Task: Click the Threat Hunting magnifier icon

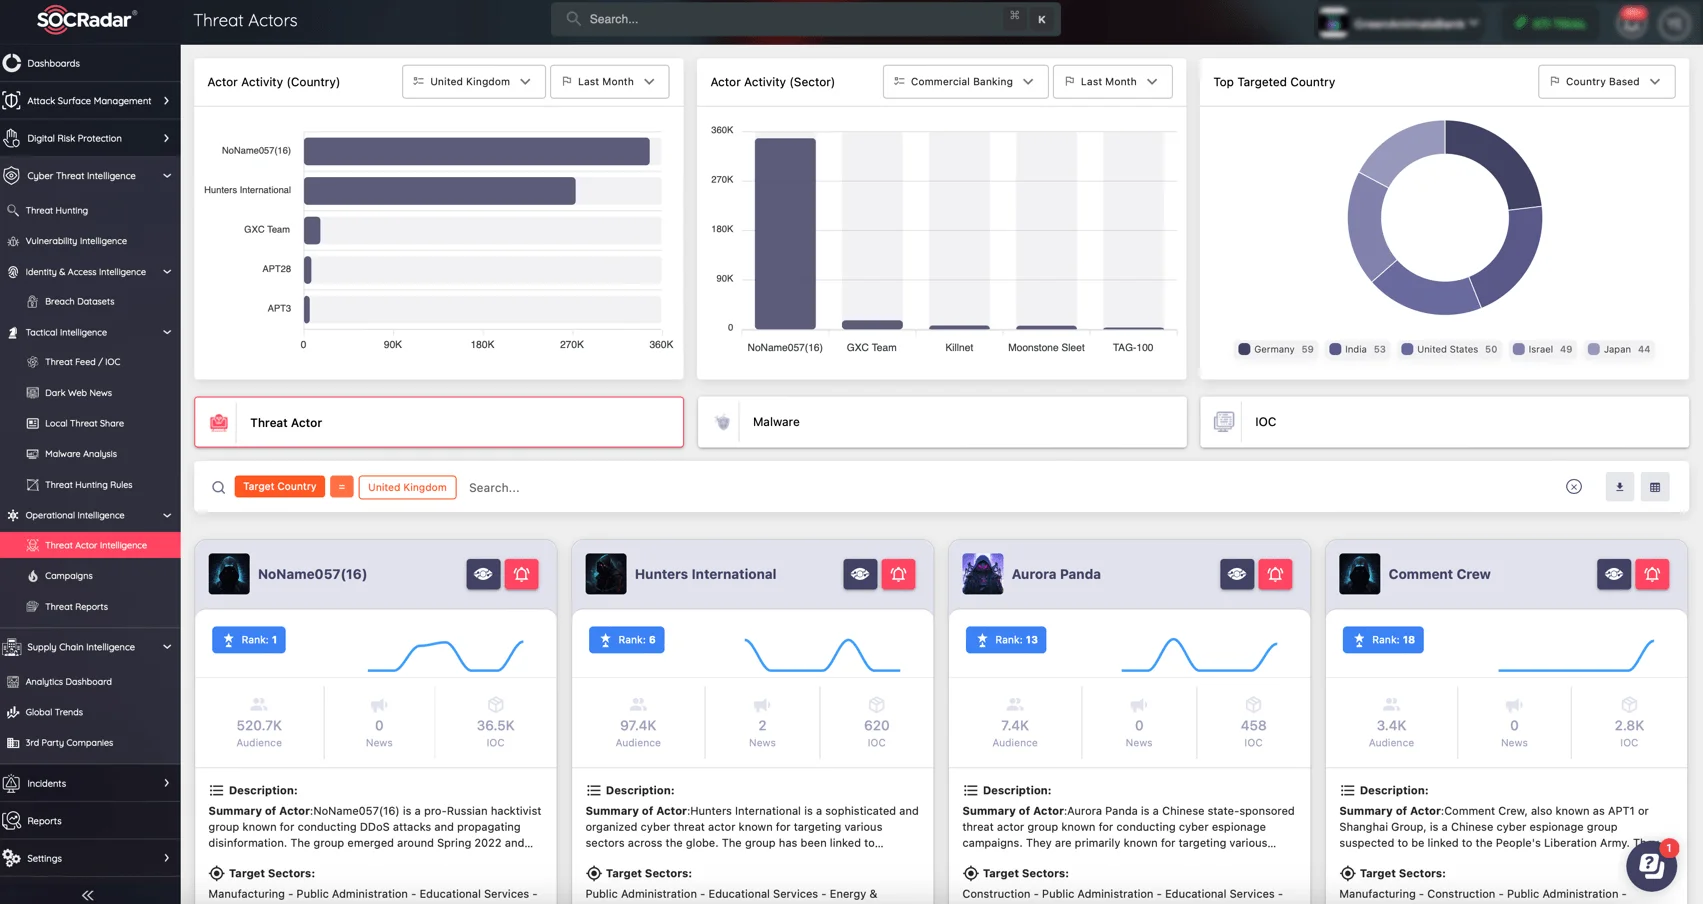Action: coord(13,211)
